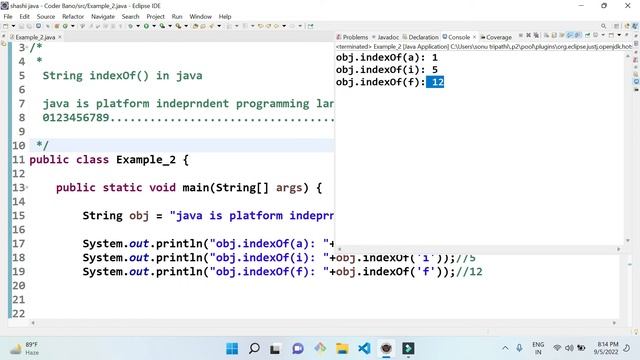Expand the New wizard dropdown arrow
This screenshot has height=360, width=640.
[x=13, y=26]
